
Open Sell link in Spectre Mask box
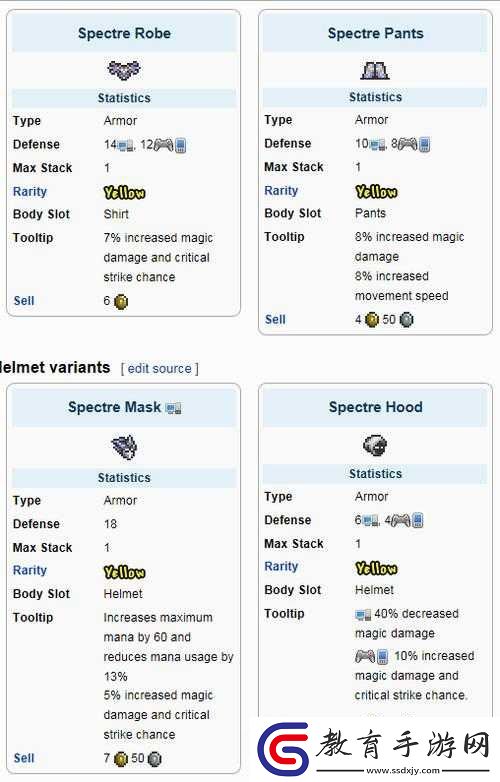click(24, 758)
